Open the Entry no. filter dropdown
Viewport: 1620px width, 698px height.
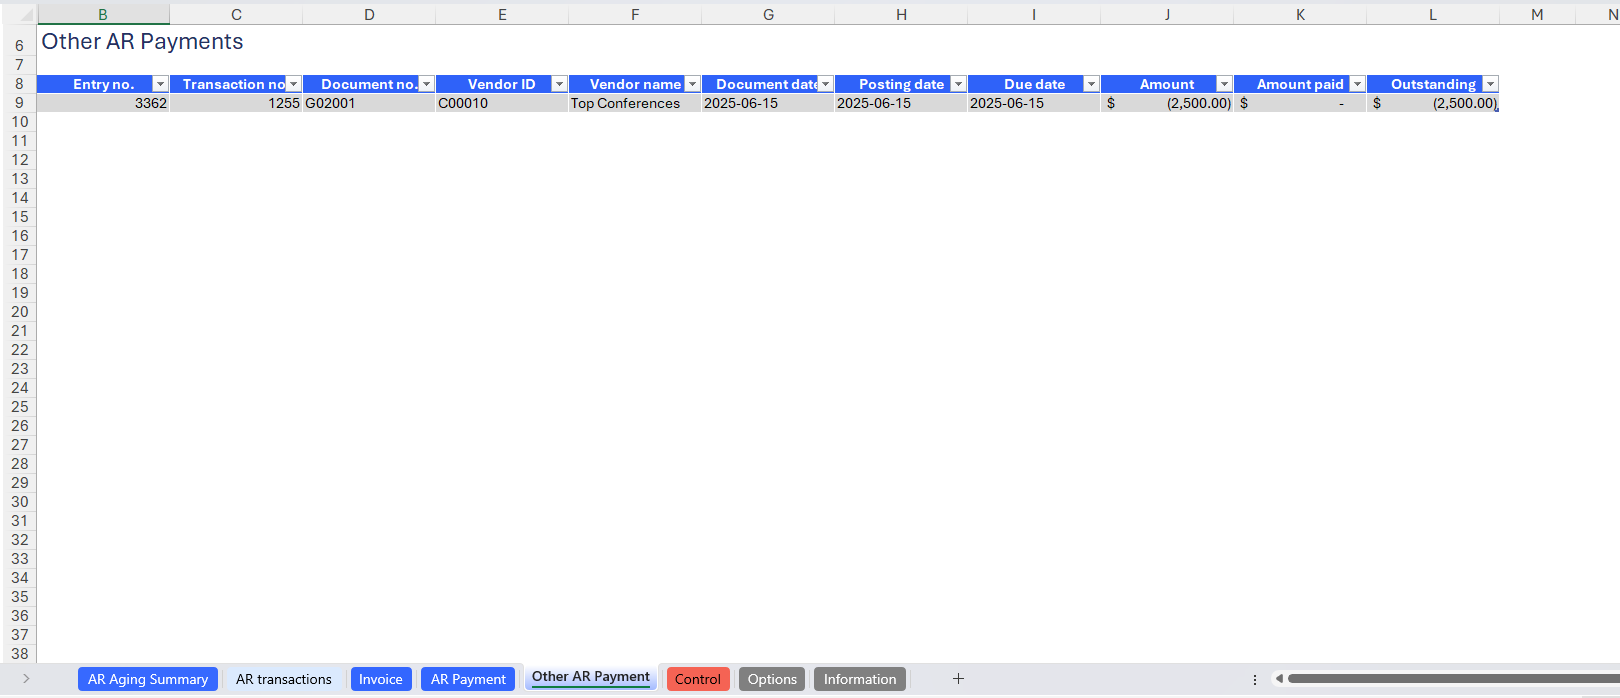tap(160, 84)
